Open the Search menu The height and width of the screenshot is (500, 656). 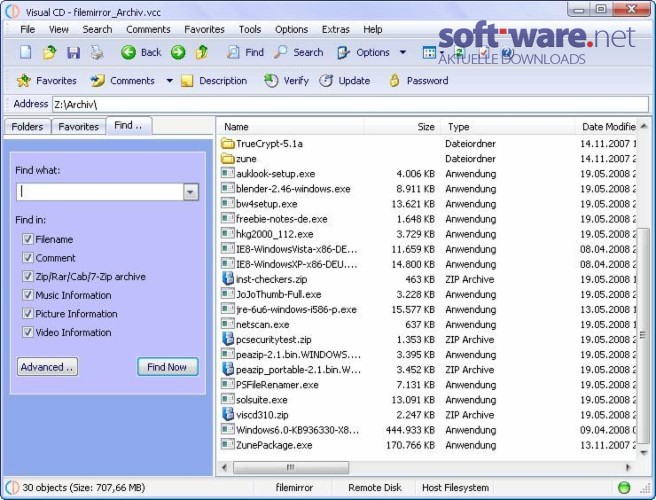tap(97, 29)
